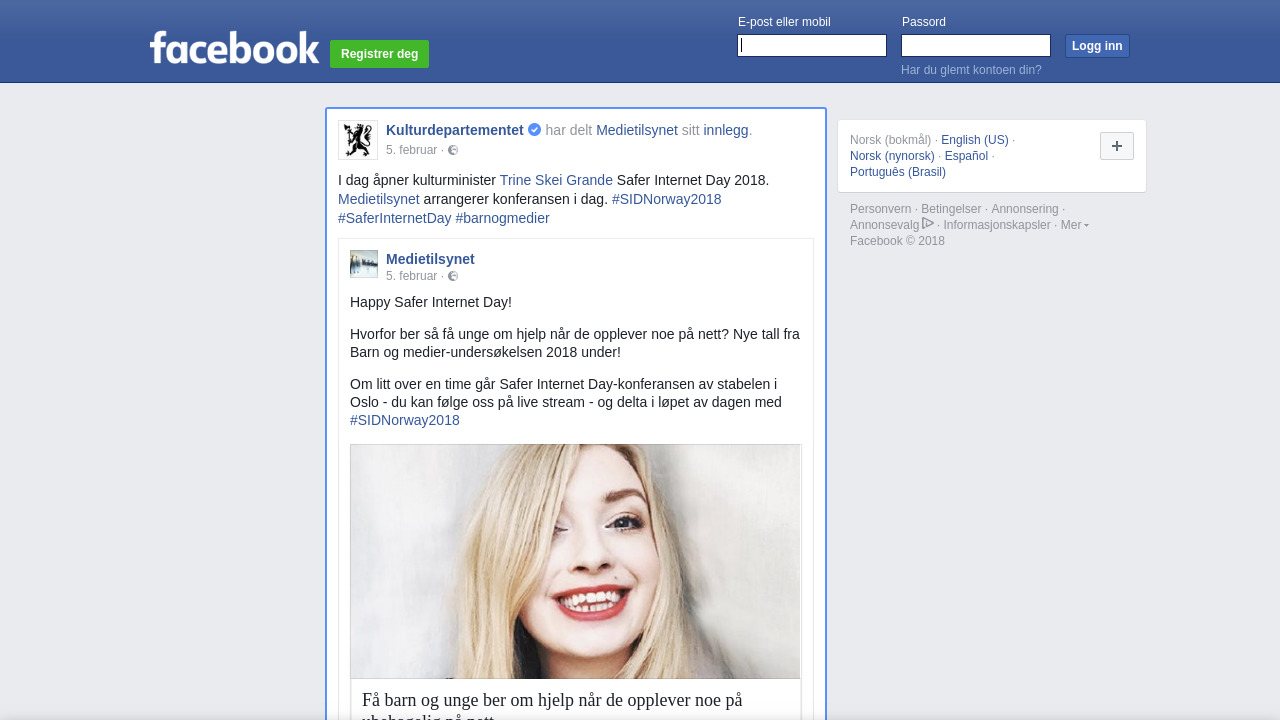Viewport: 1280px width, 720px height.
Task: Click #SaferInternetDay hashtag
Action: [x=395, y=218]
